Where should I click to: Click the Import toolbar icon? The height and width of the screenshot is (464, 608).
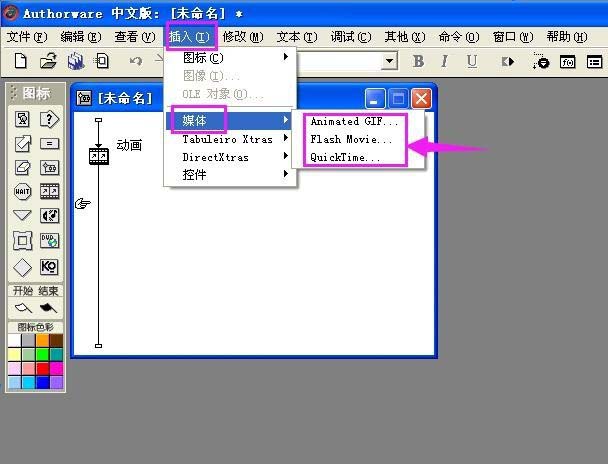pos(101,61)
